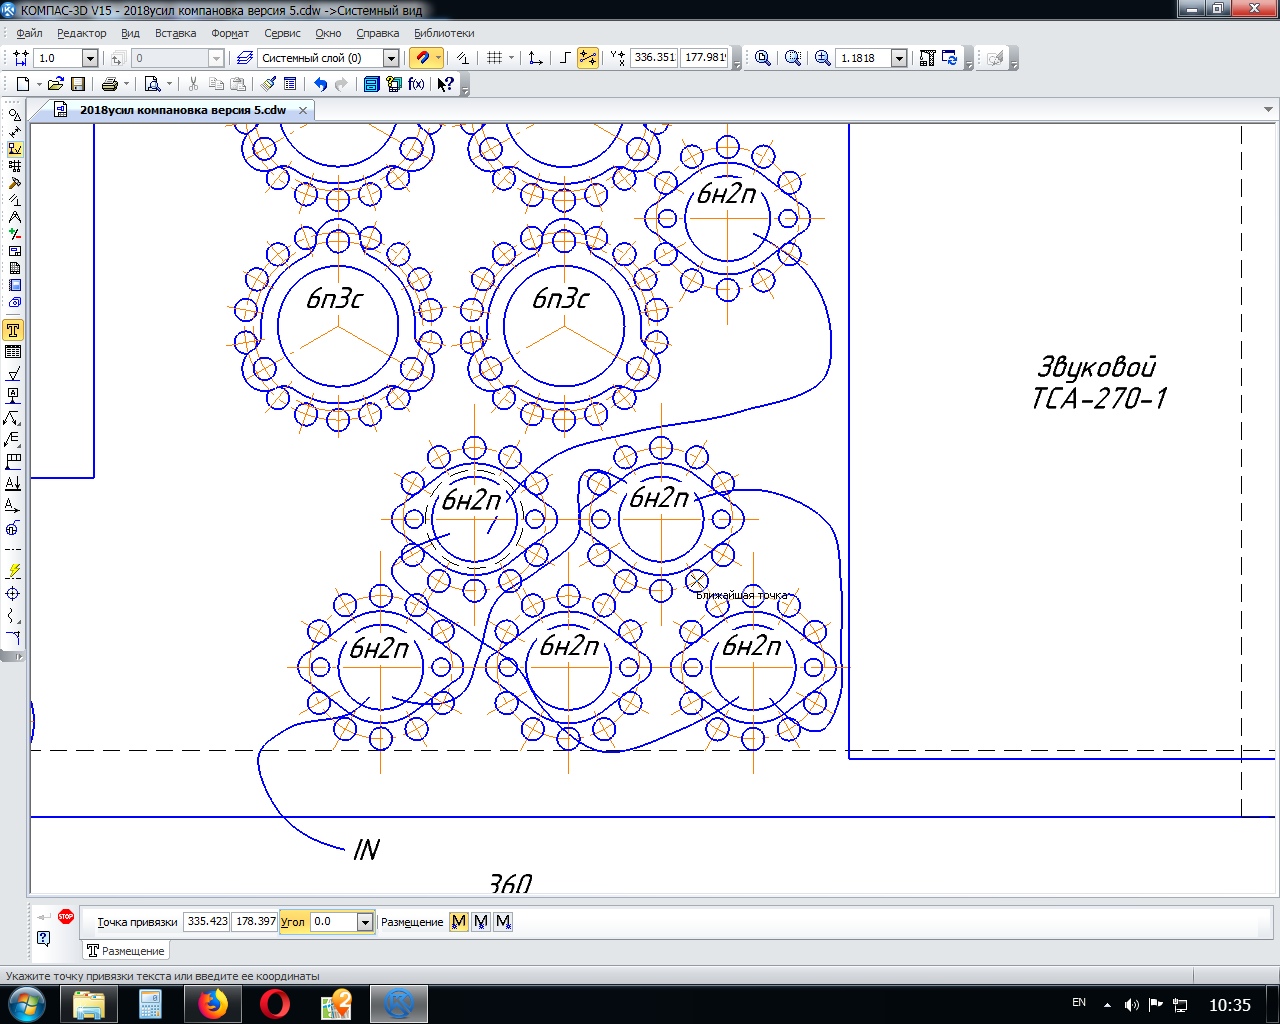
Task: Click the Точка привязки X coordinate field
Action: click(x=207, y=922)
